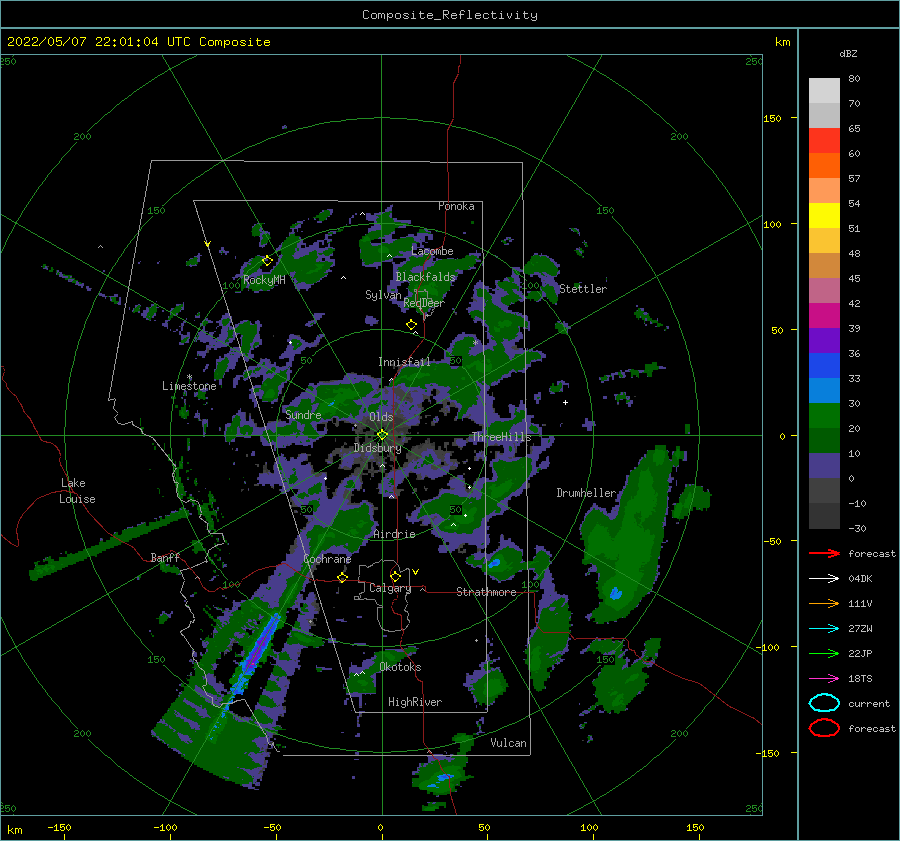Click the red forecast ellipse symbol
Viewport: 900px width, 841px height.
pyautogui.click(x=824, y=728)
